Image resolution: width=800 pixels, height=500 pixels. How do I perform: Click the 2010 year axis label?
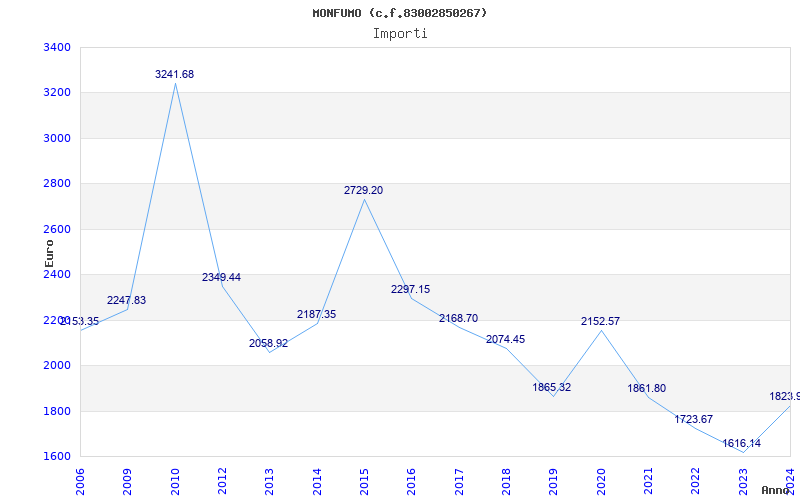coord(175,481)
